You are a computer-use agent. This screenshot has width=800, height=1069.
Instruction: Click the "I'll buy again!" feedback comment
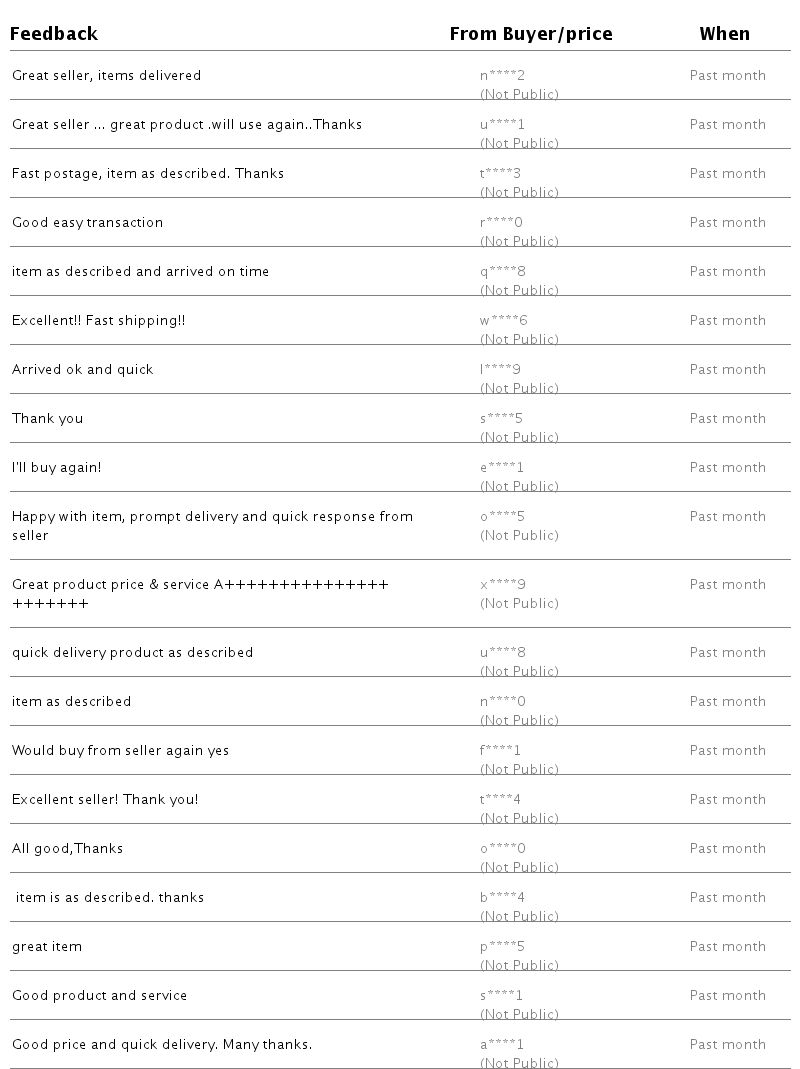(x=57, y=468)
